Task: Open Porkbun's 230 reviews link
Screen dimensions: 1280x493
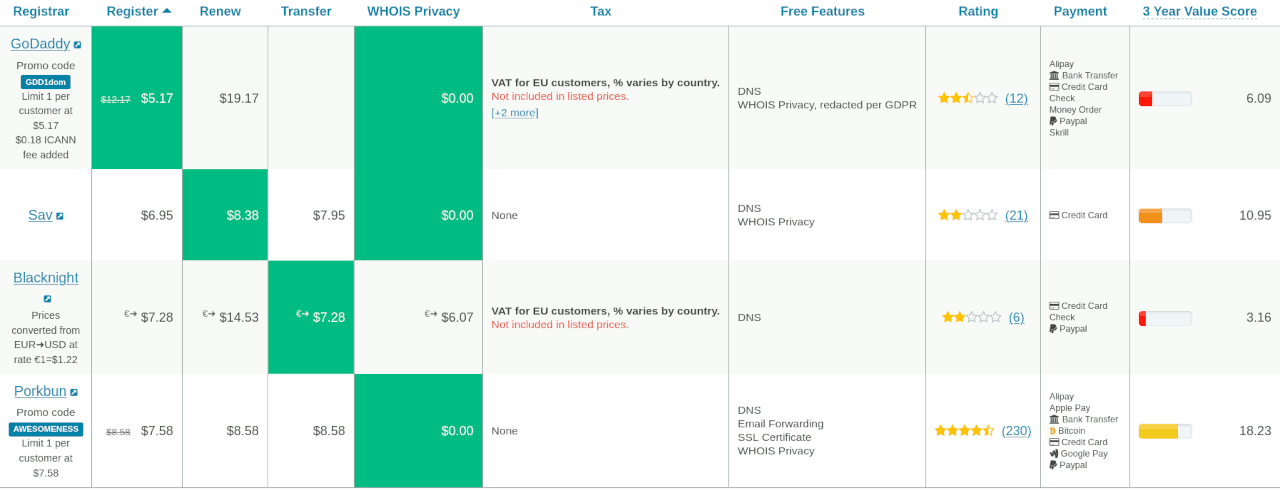Action: (1016, 431)
